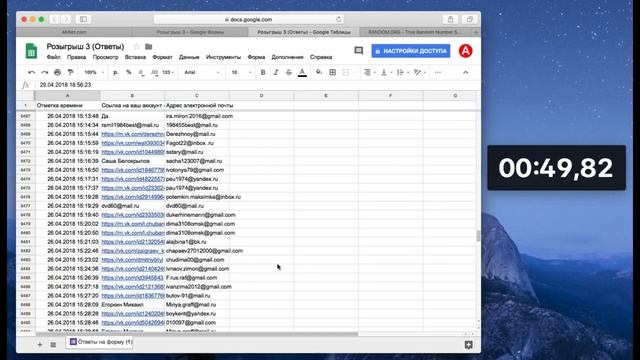Screen dimensions: 640x360
Task: Select cell Егоркин Михаил
Action: pyautogui.click(x=132, y=304)
